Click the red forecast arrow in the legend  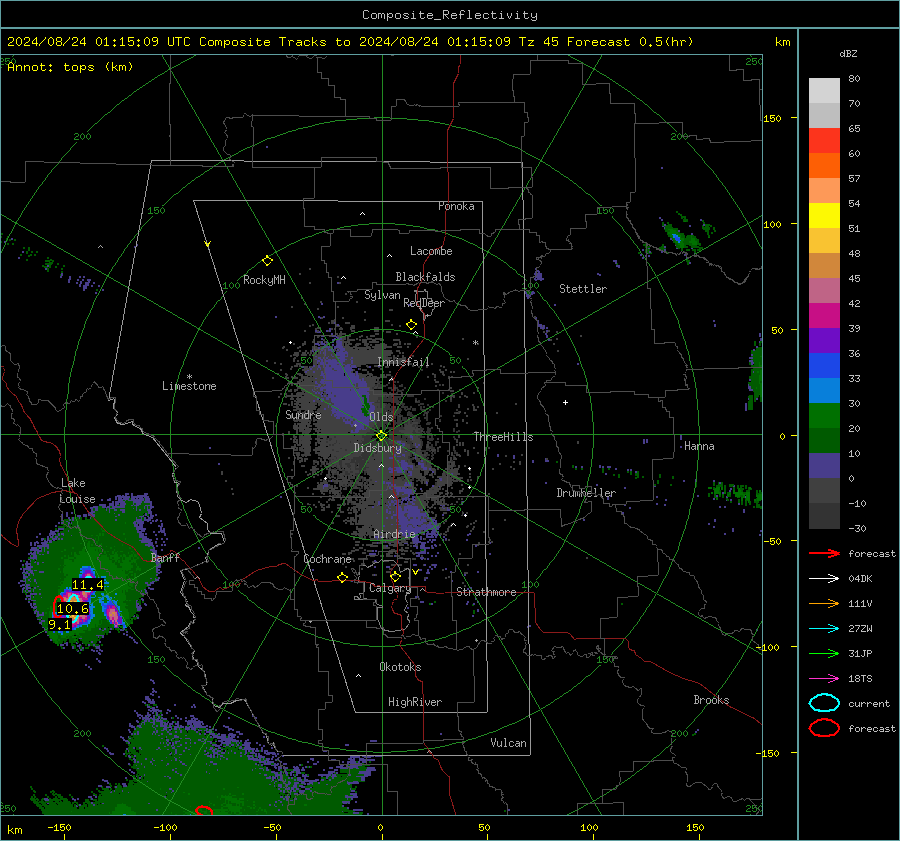tap(824, 553)
